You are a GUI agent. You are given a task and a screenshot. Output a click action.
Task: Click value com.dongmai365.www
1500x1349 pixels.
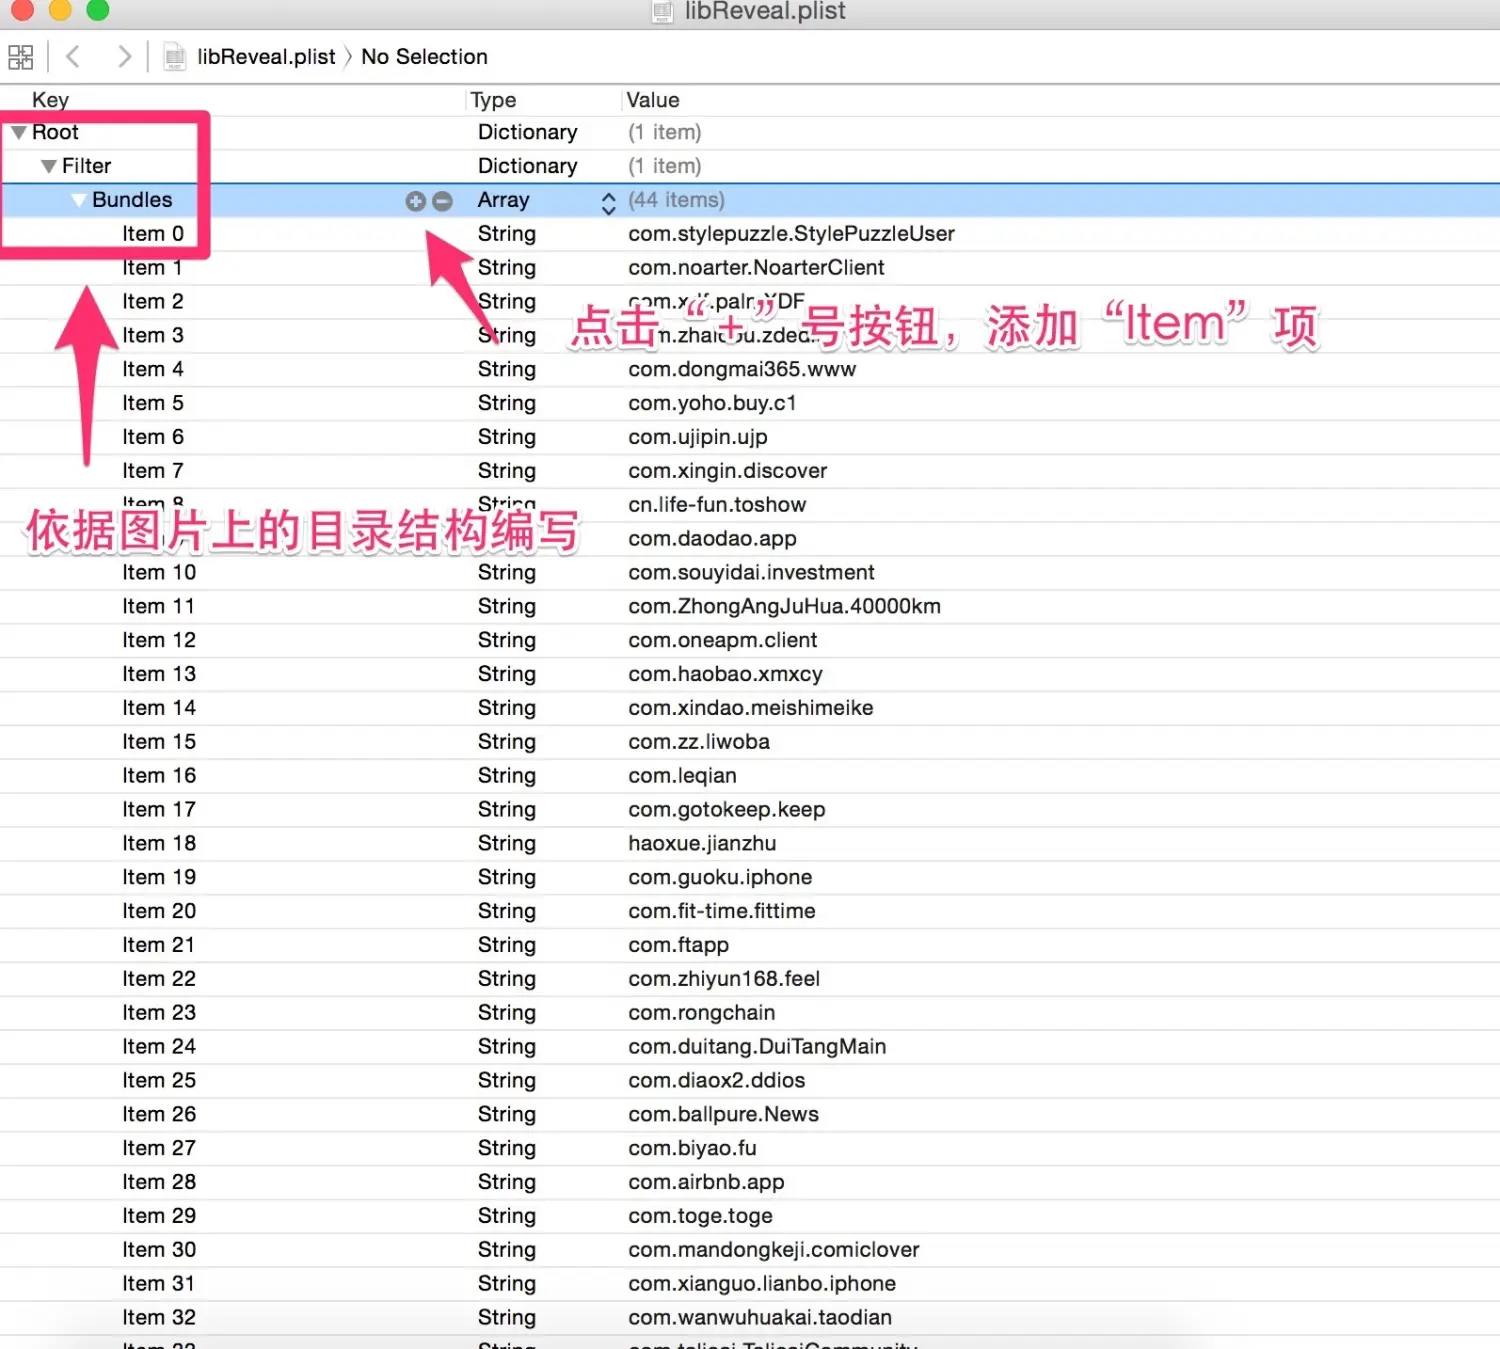coord(742,370)
